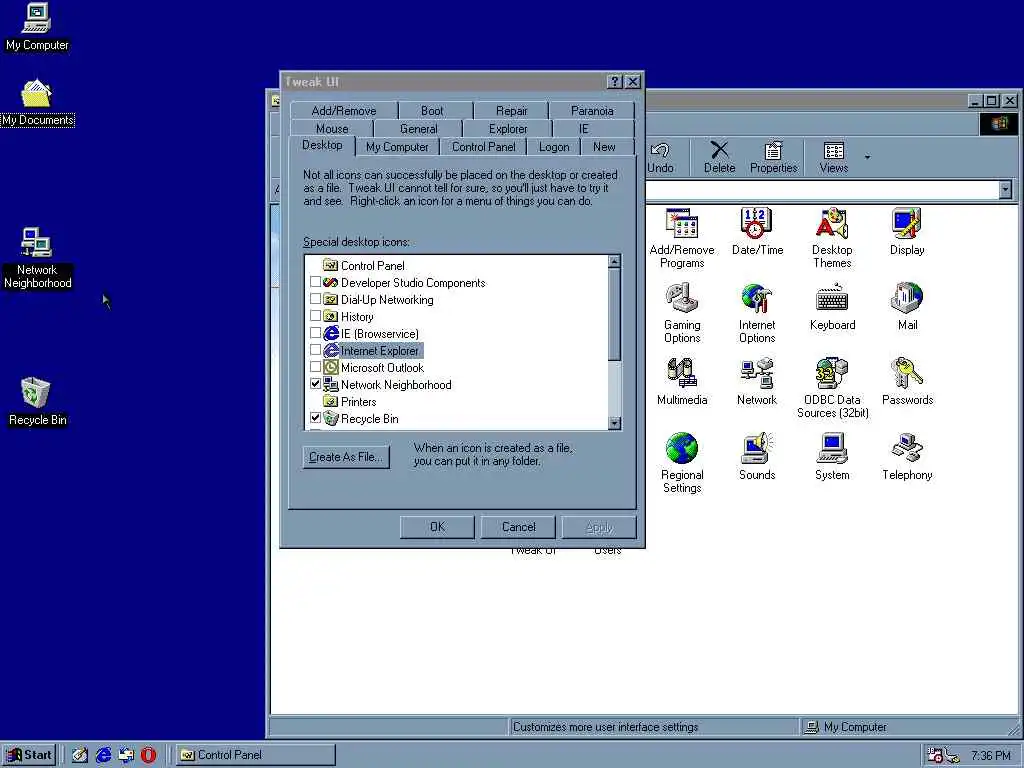Enable the Developer Studio Components checkbox

pyautogui.click(x=315, y=282)
